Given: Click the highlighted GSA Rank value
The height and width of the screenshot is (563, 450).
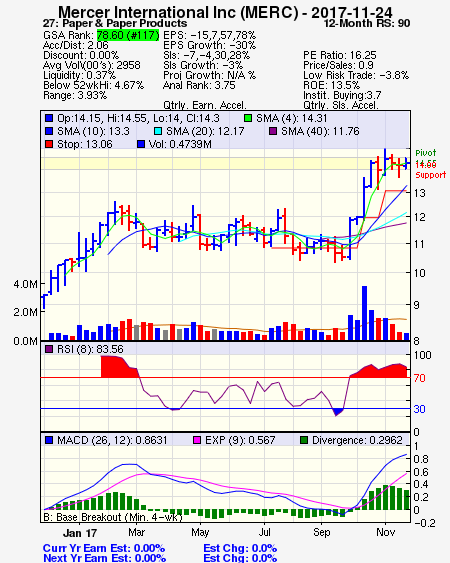Looking at the screenshot, I should click(128, 35).
